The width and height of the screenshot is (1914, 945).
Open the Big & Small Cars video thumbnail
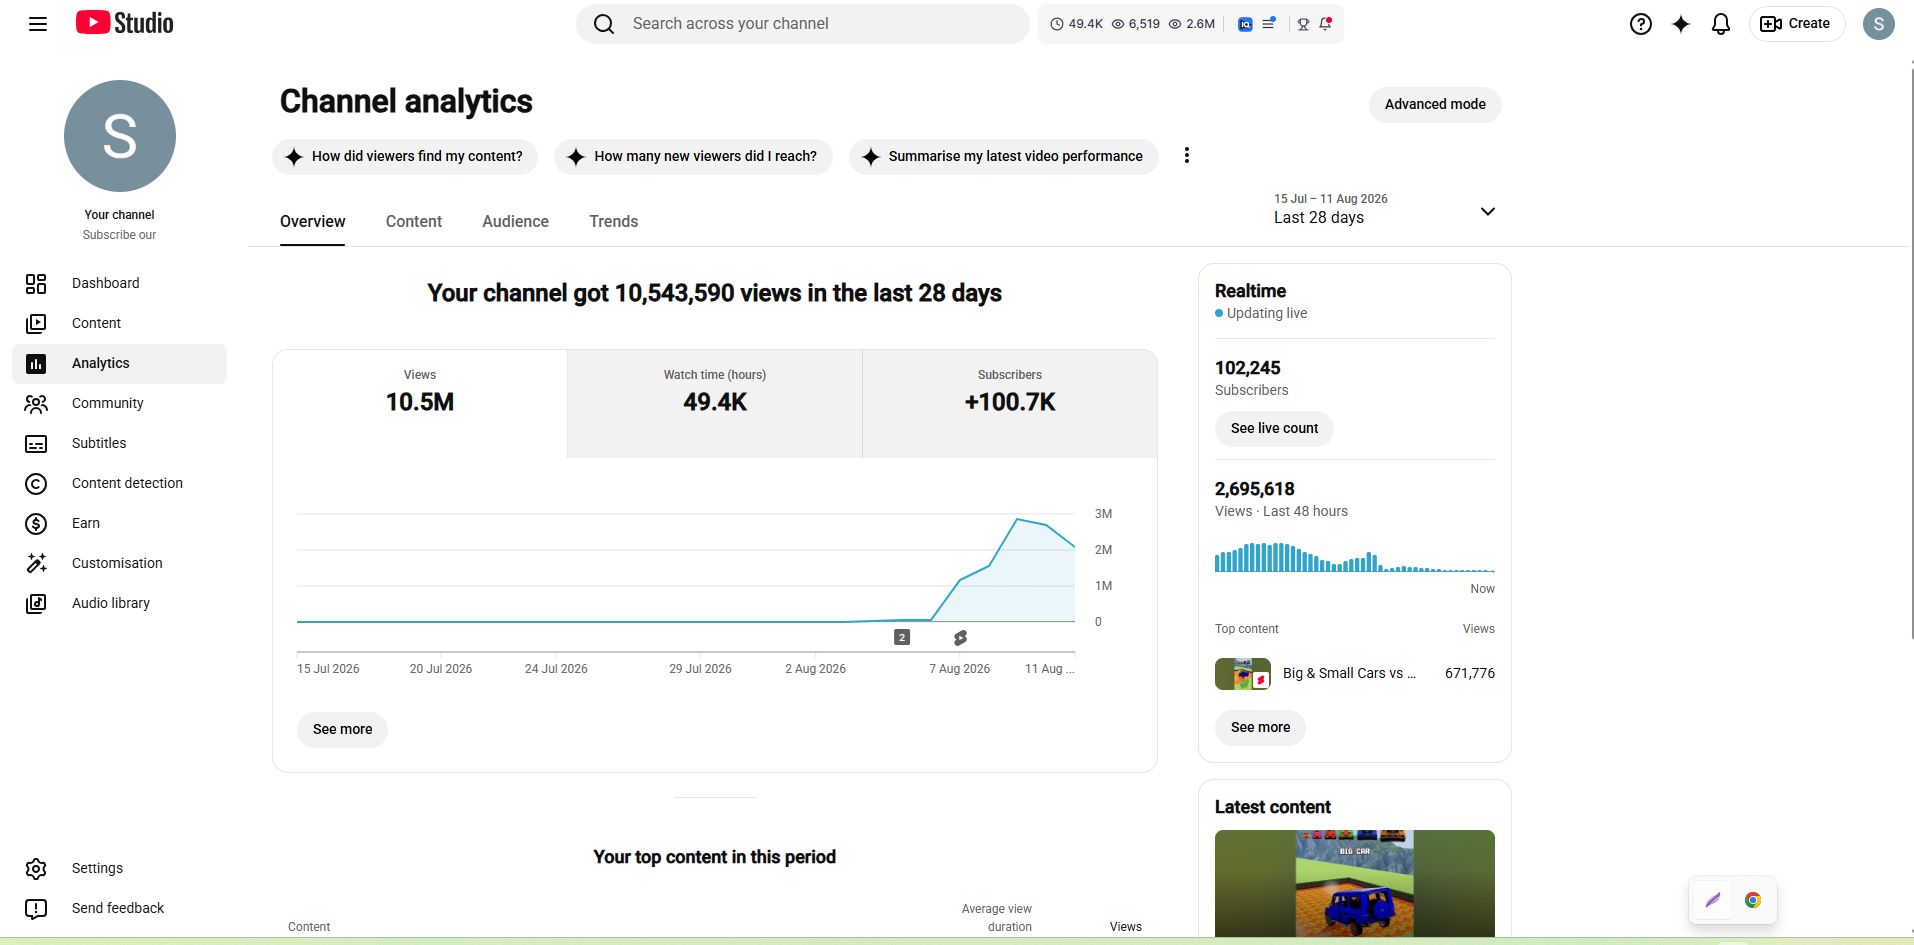pyautogui.click(x=1243, y=674)
